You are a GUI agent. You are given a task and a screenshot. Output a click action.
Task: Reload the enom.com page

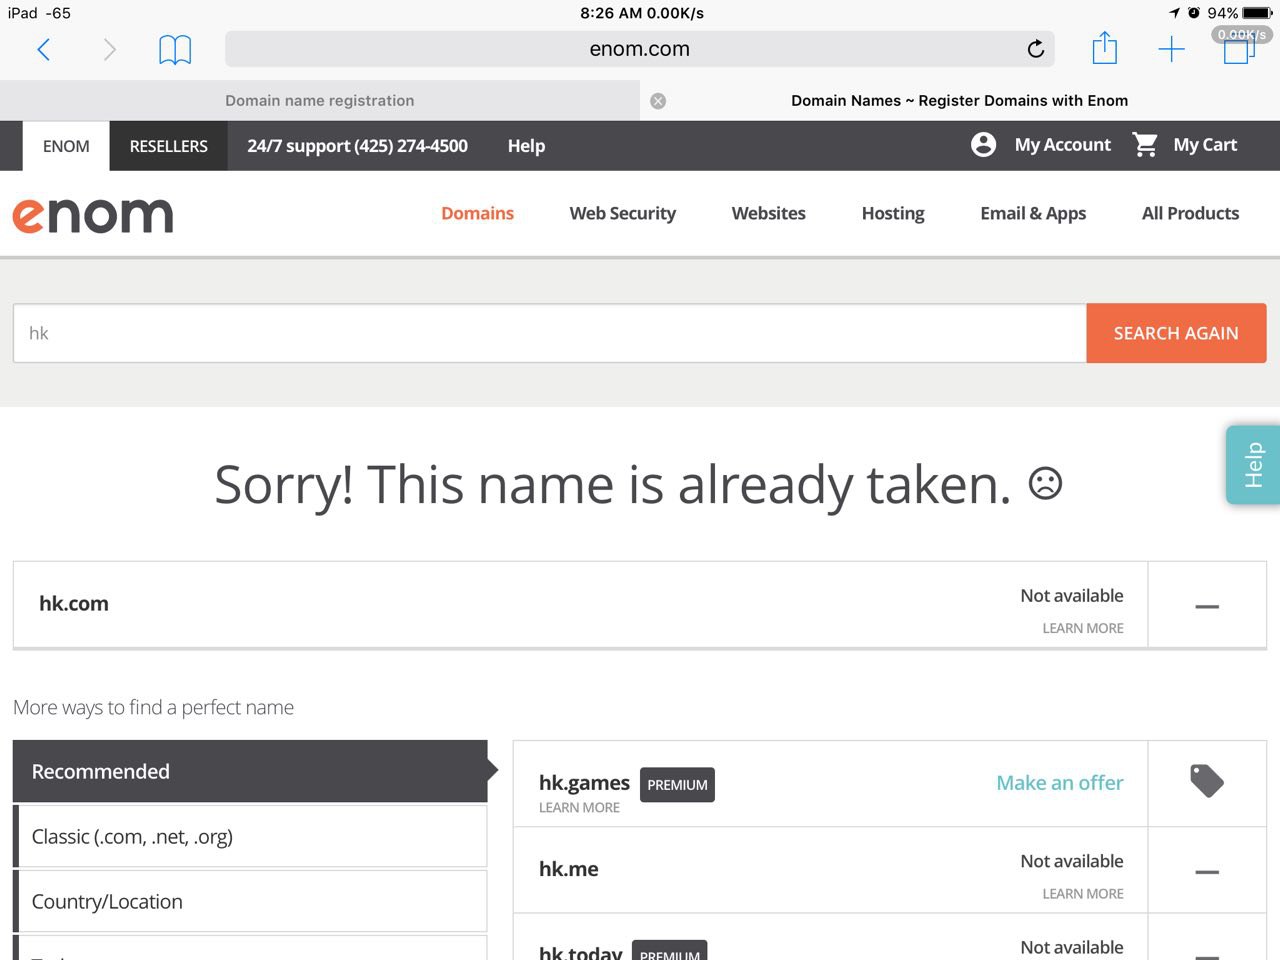pos(1036,48)
